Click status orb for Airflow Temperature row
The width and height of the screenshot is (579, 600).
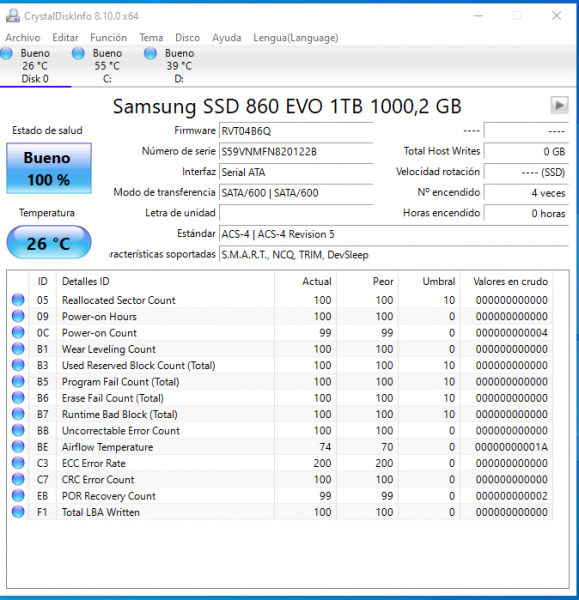click(18, 447)
